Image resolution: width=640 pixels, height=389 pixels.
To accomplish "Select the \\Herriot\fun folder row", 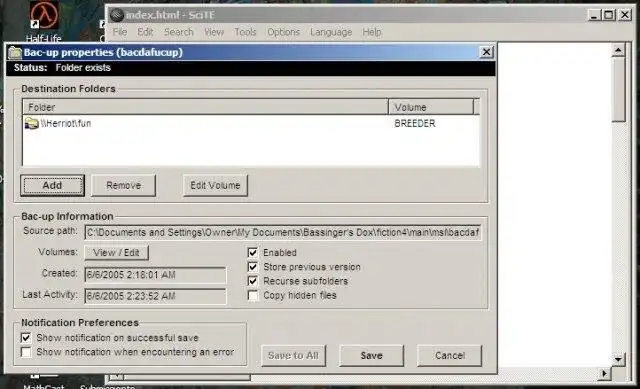I will (251, 123).
